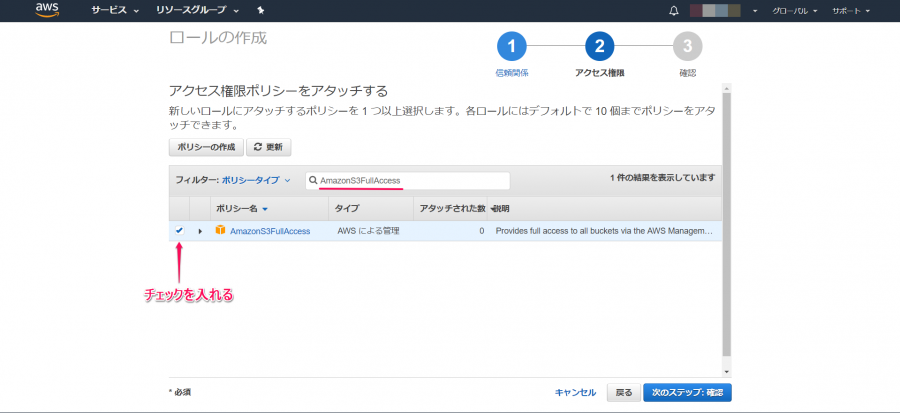Sort by ポリシー名 column header

242,209
